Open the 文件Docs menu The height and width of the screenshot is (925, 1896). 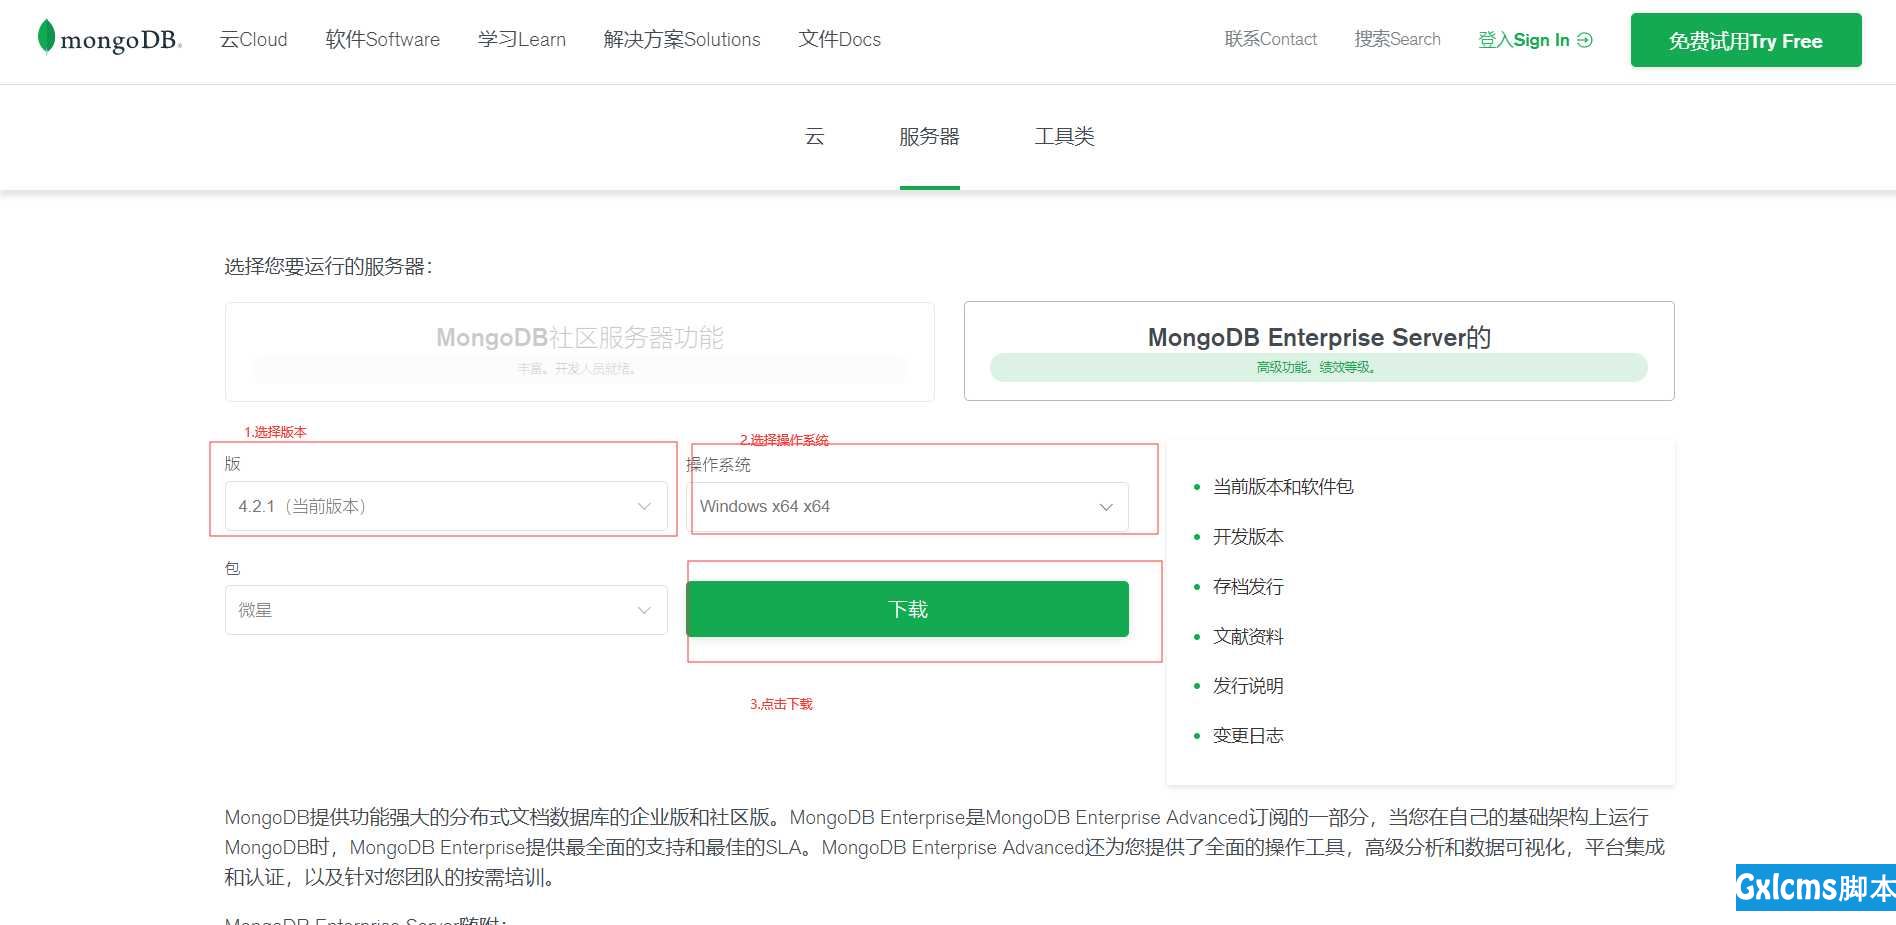coord(840,40)
